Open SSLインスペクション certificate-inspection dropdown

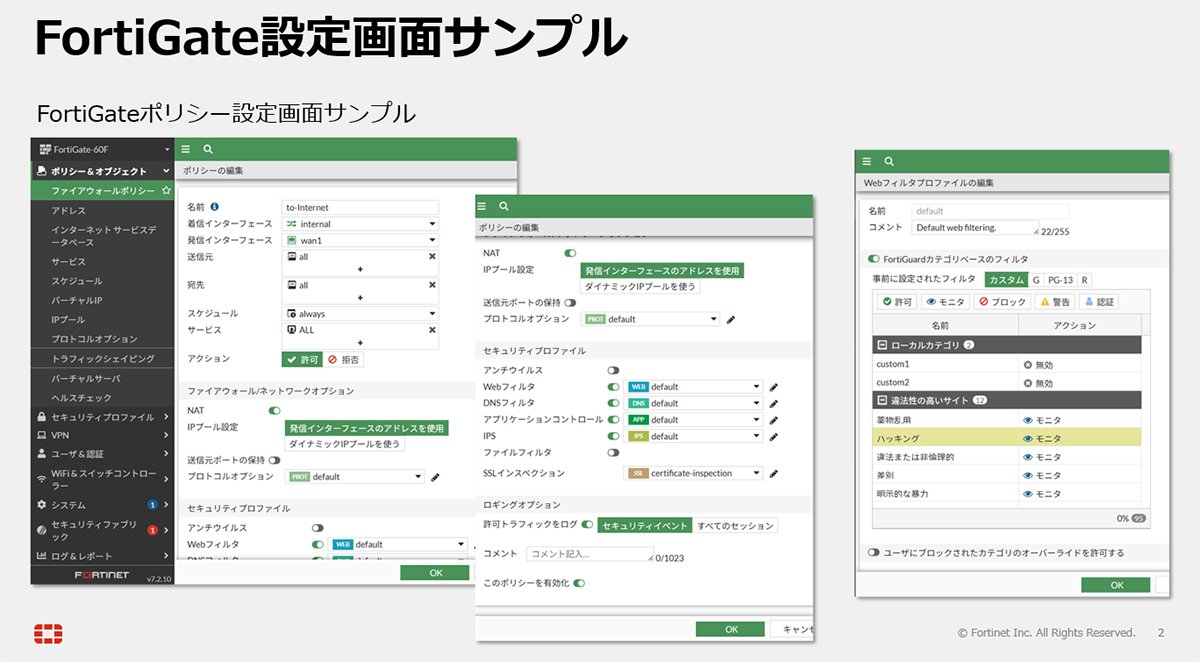694,473
